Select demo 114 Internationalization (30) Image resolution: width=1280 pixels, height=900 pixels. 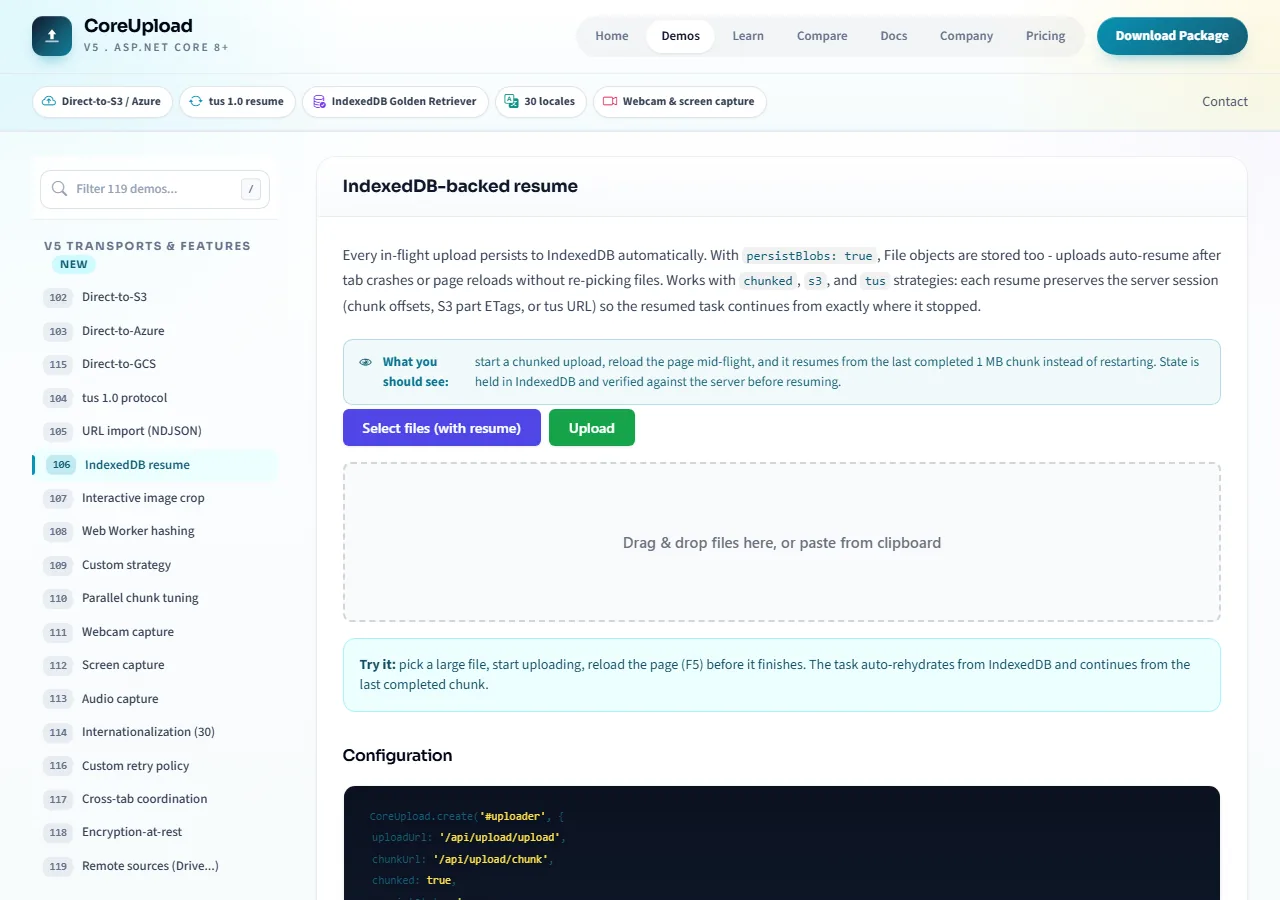point(155,732)
